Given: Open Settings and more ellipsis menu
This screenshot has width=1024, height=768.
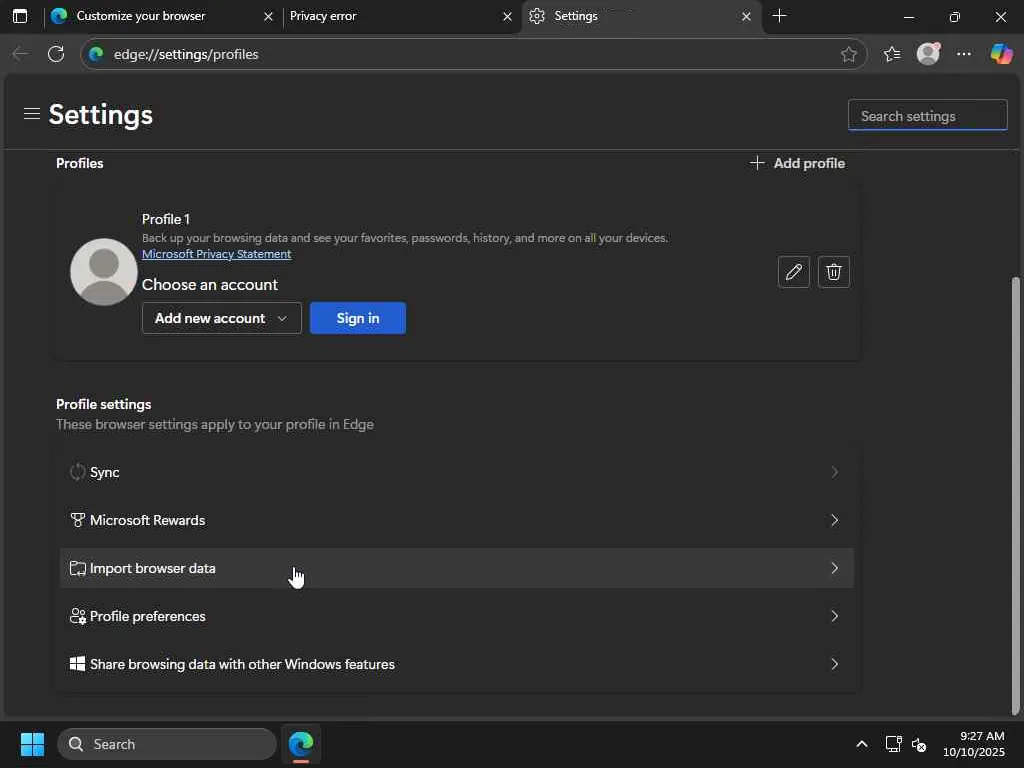Looking at the screenshot, I should coord(964,54).
